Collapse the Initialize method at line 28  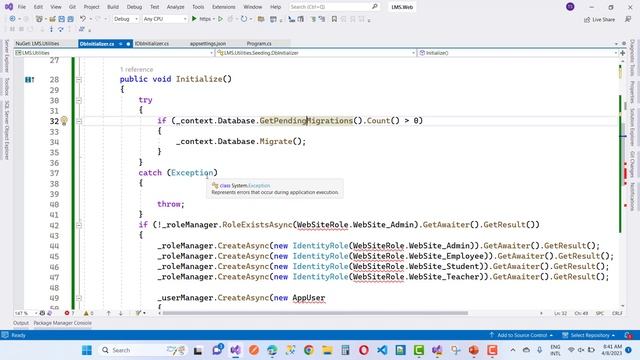(79, 80)
